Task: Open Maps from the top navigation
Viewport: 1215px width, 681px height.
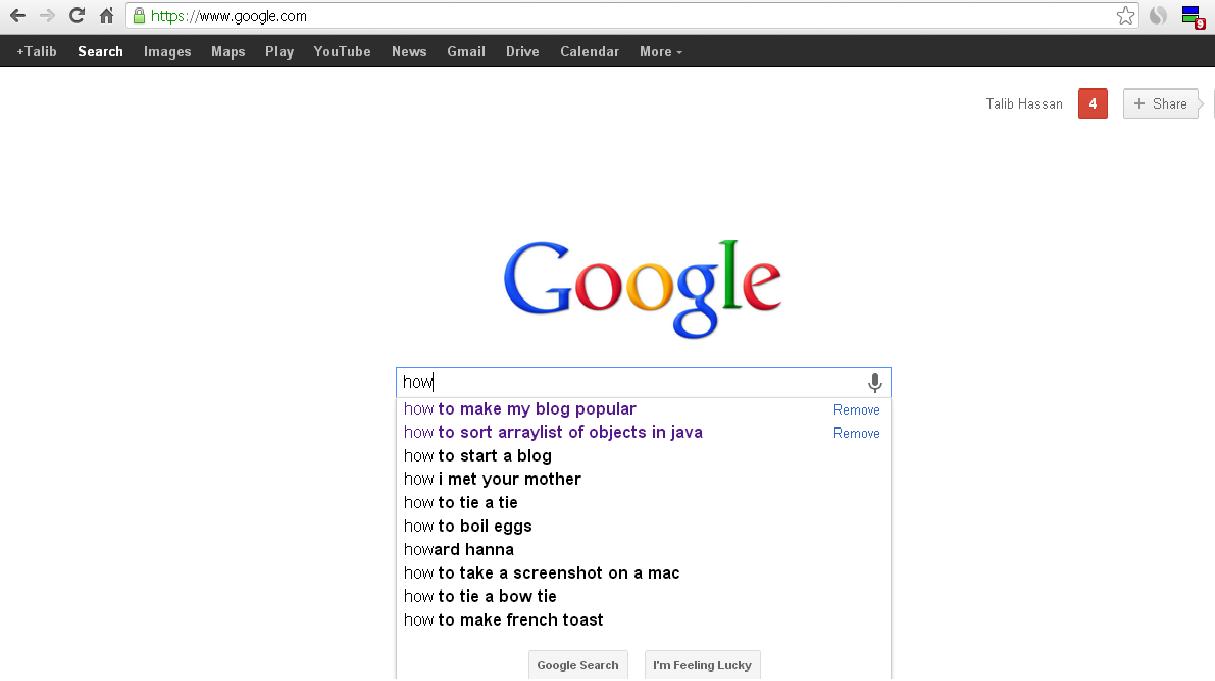Action: 228,51
